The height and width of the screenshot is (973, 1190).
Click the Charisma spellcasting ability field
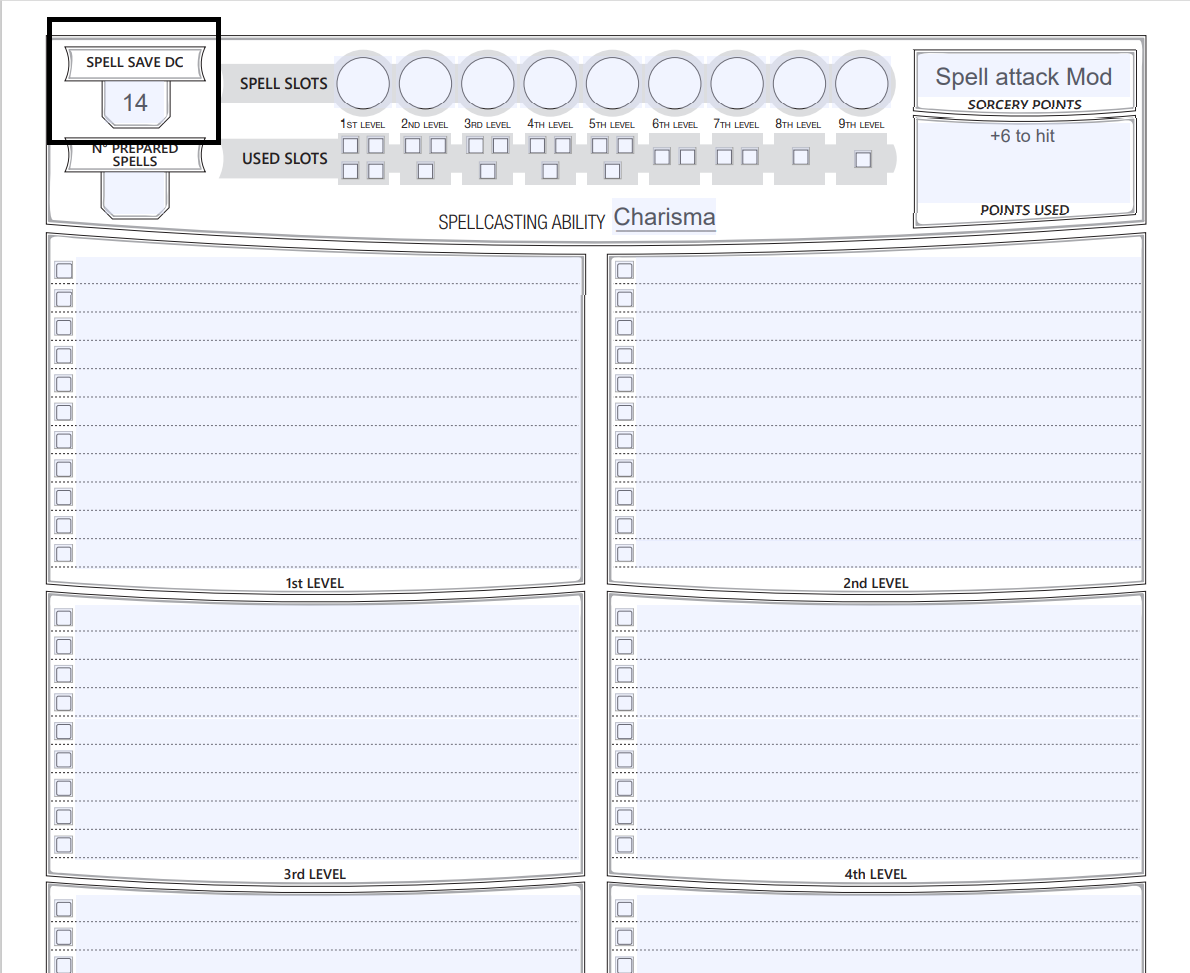point(664,216)
